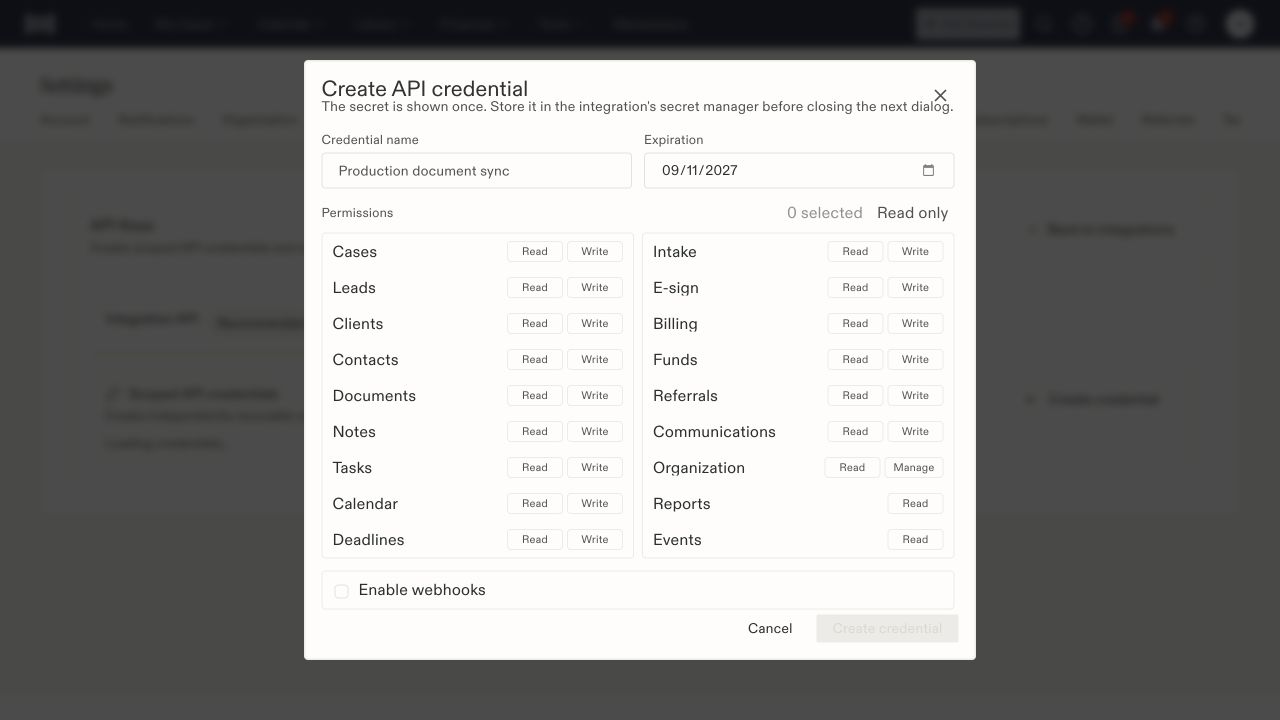Toggle Write permission for Intake
This screenshot has height=720, width=1280.
pos(915,252)
